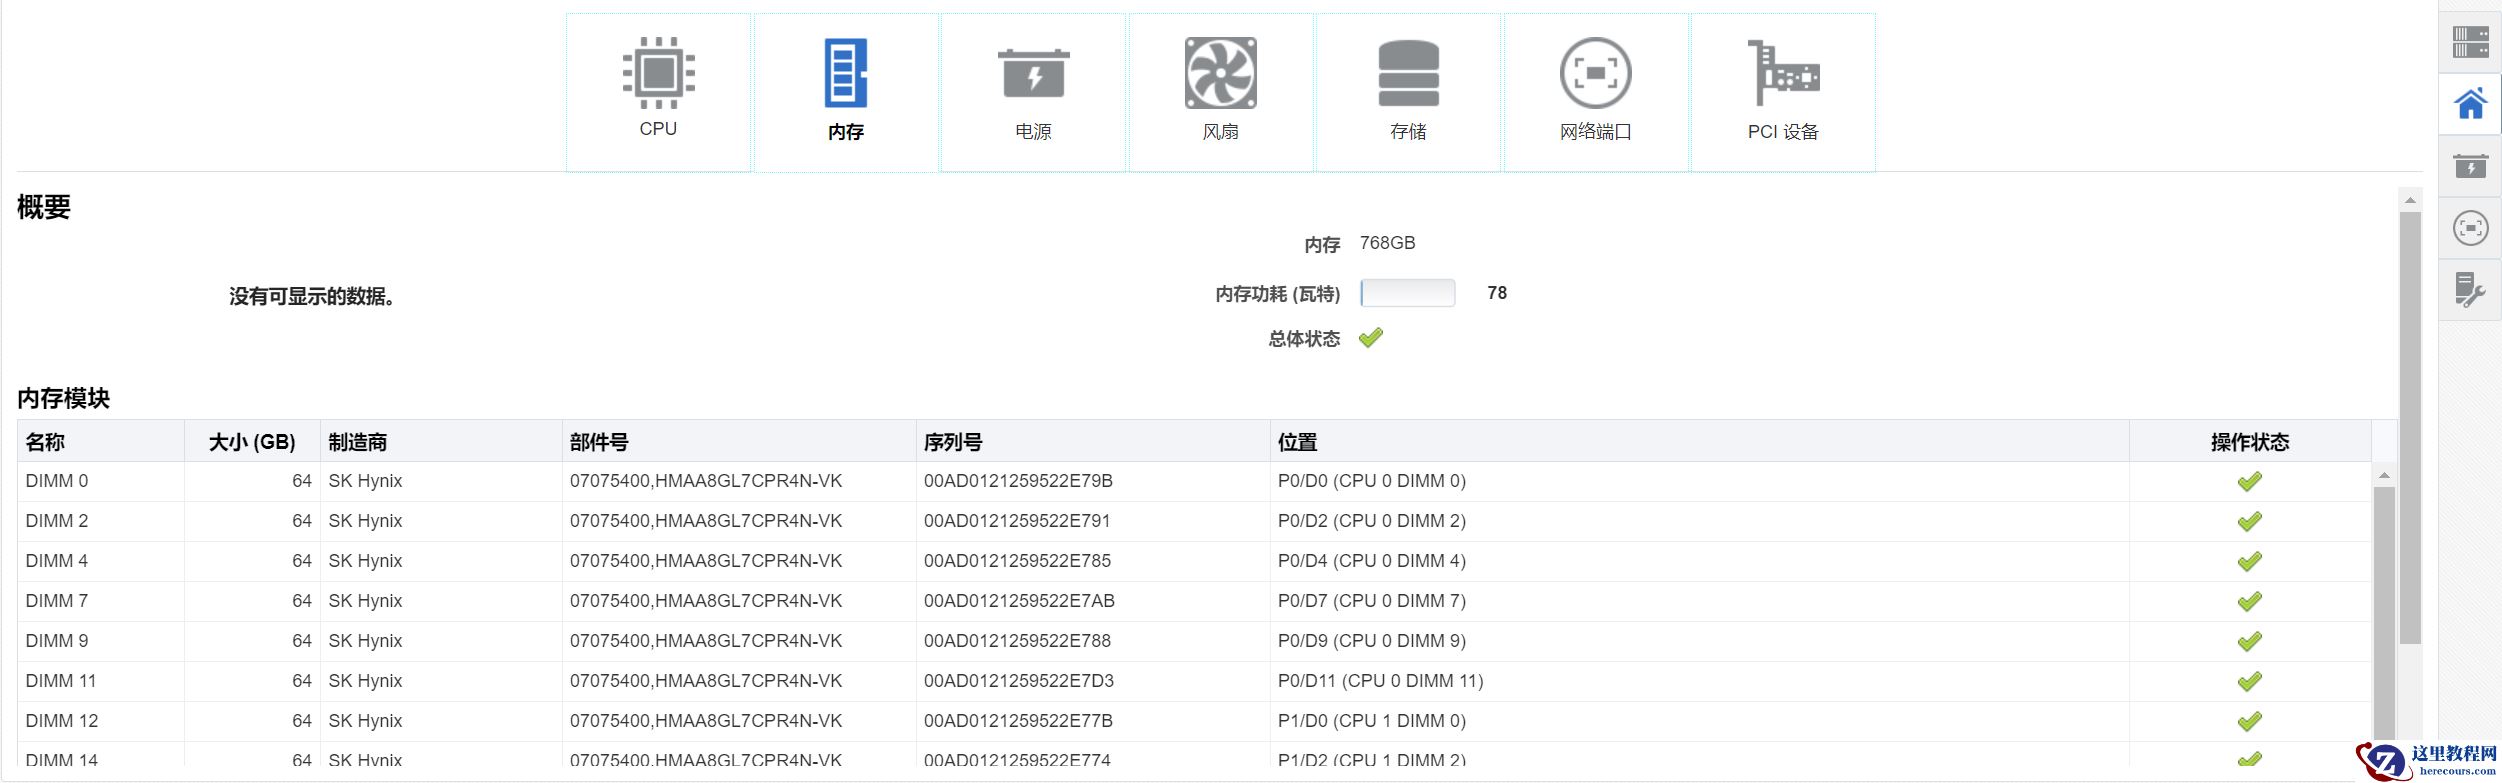The height and width of the screenshot is (783, 2502).
Task: Click the 概要 summary heading
Action: (44, 207)
